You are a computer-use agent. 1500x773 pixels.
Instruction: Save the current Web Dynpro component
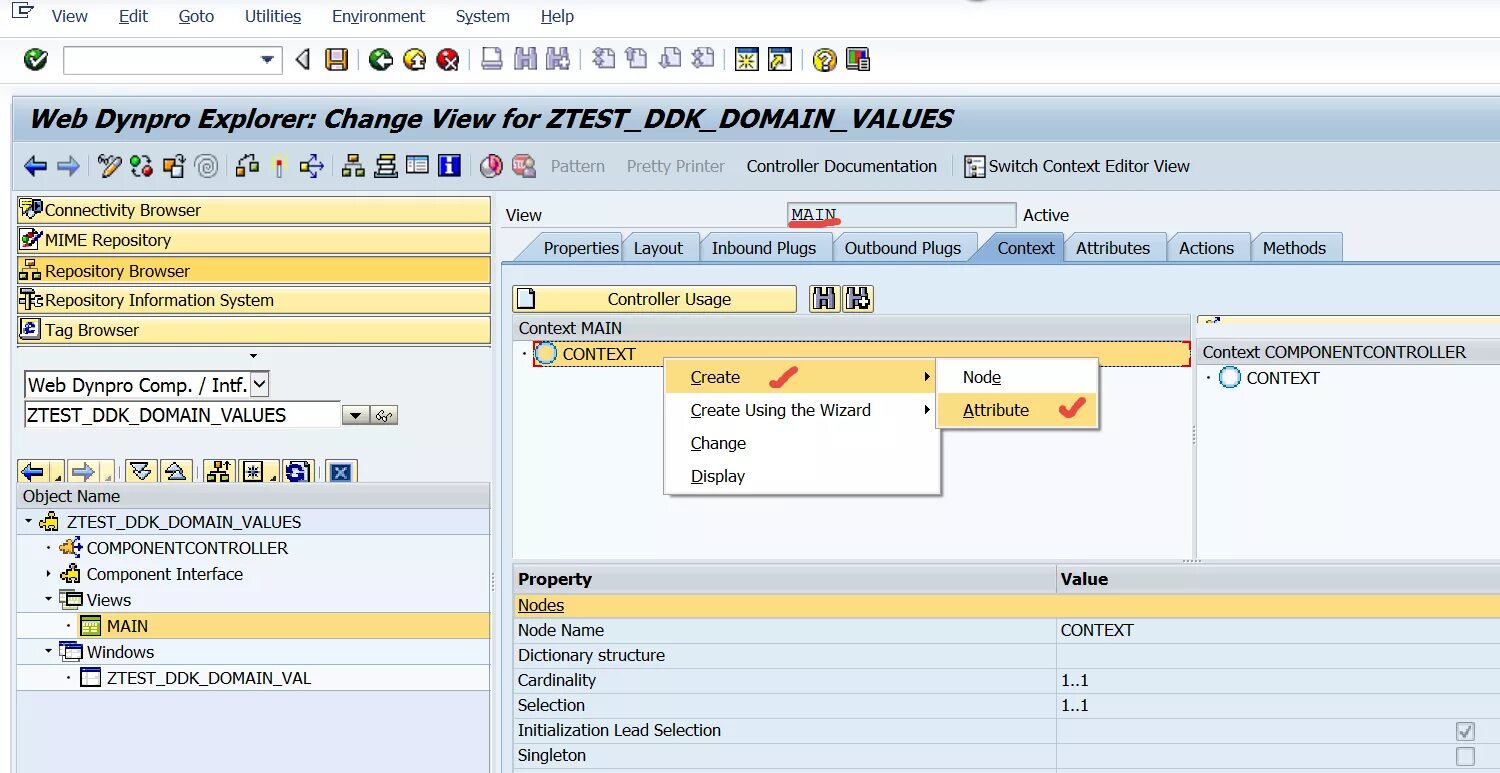[x=337, y=59]
